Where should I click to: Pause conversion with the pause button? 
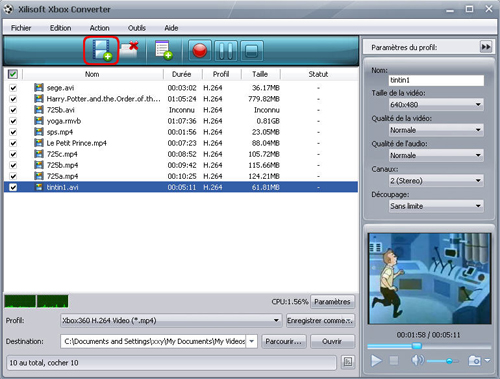pyautogui.click(x=226, y=51)
